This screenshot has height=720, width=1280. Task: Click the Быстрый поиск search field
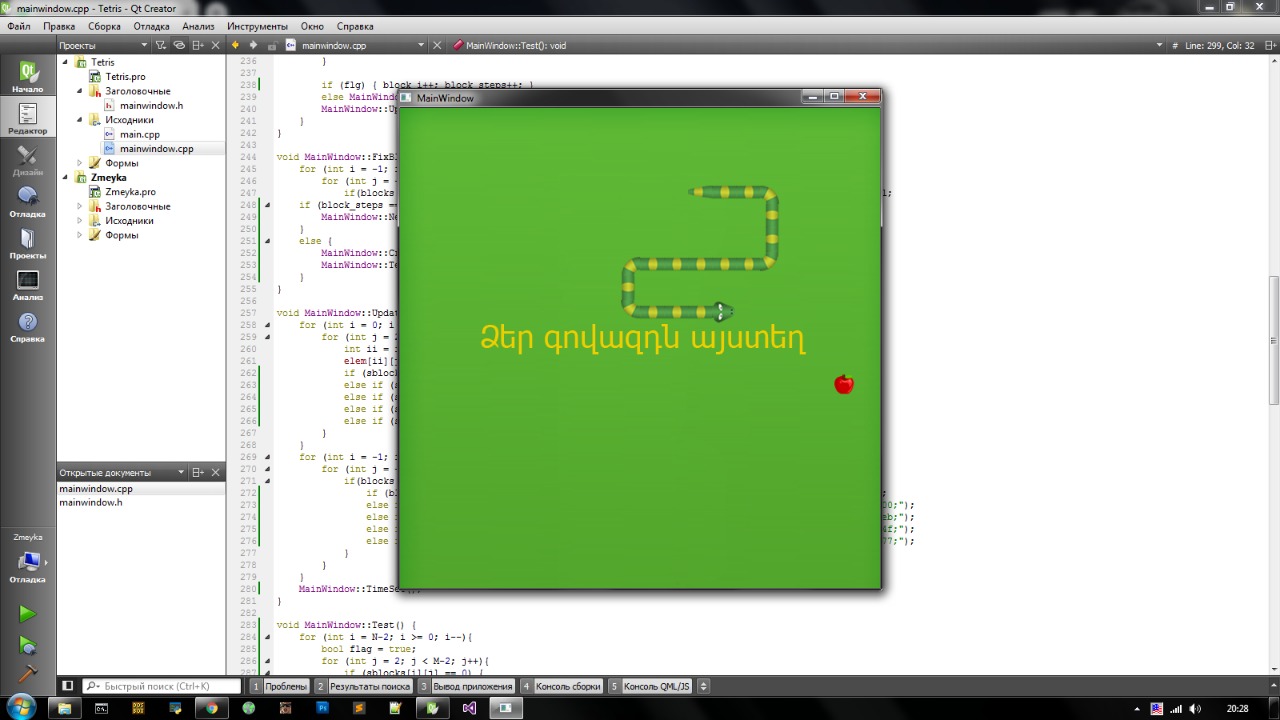coord(160,686)
